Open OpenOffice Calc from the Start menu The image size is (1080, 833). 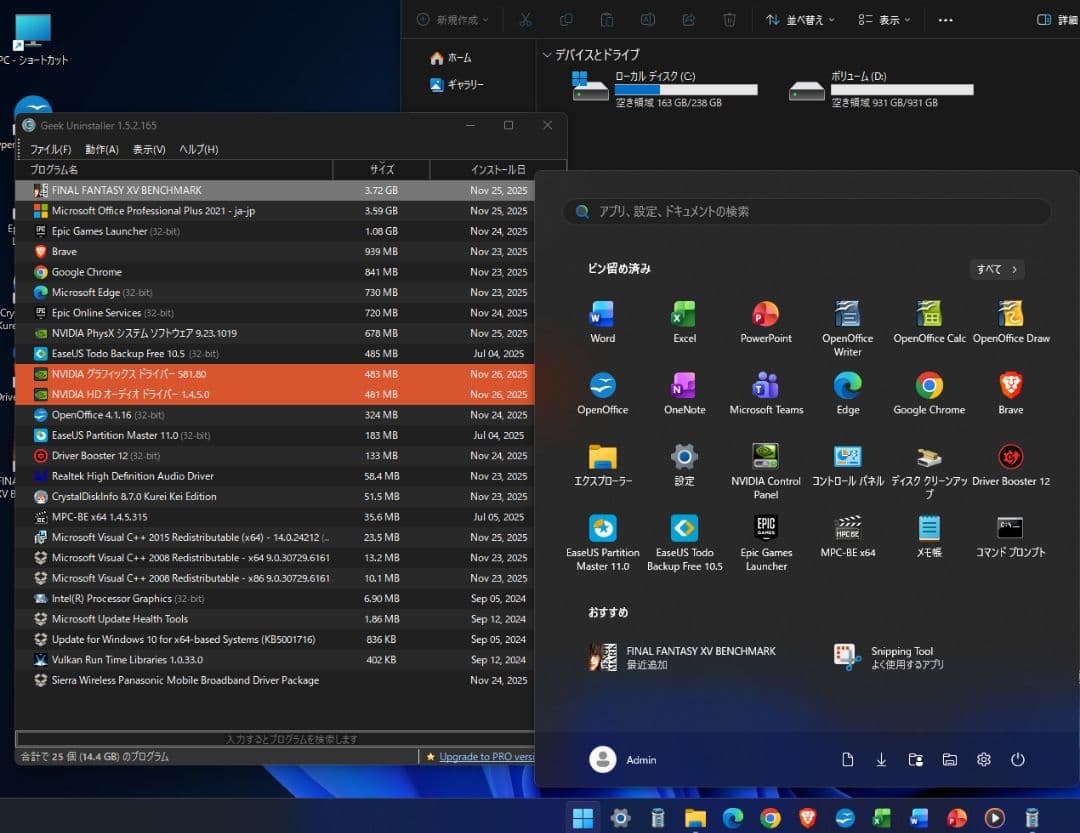click(x=928, y=313)
